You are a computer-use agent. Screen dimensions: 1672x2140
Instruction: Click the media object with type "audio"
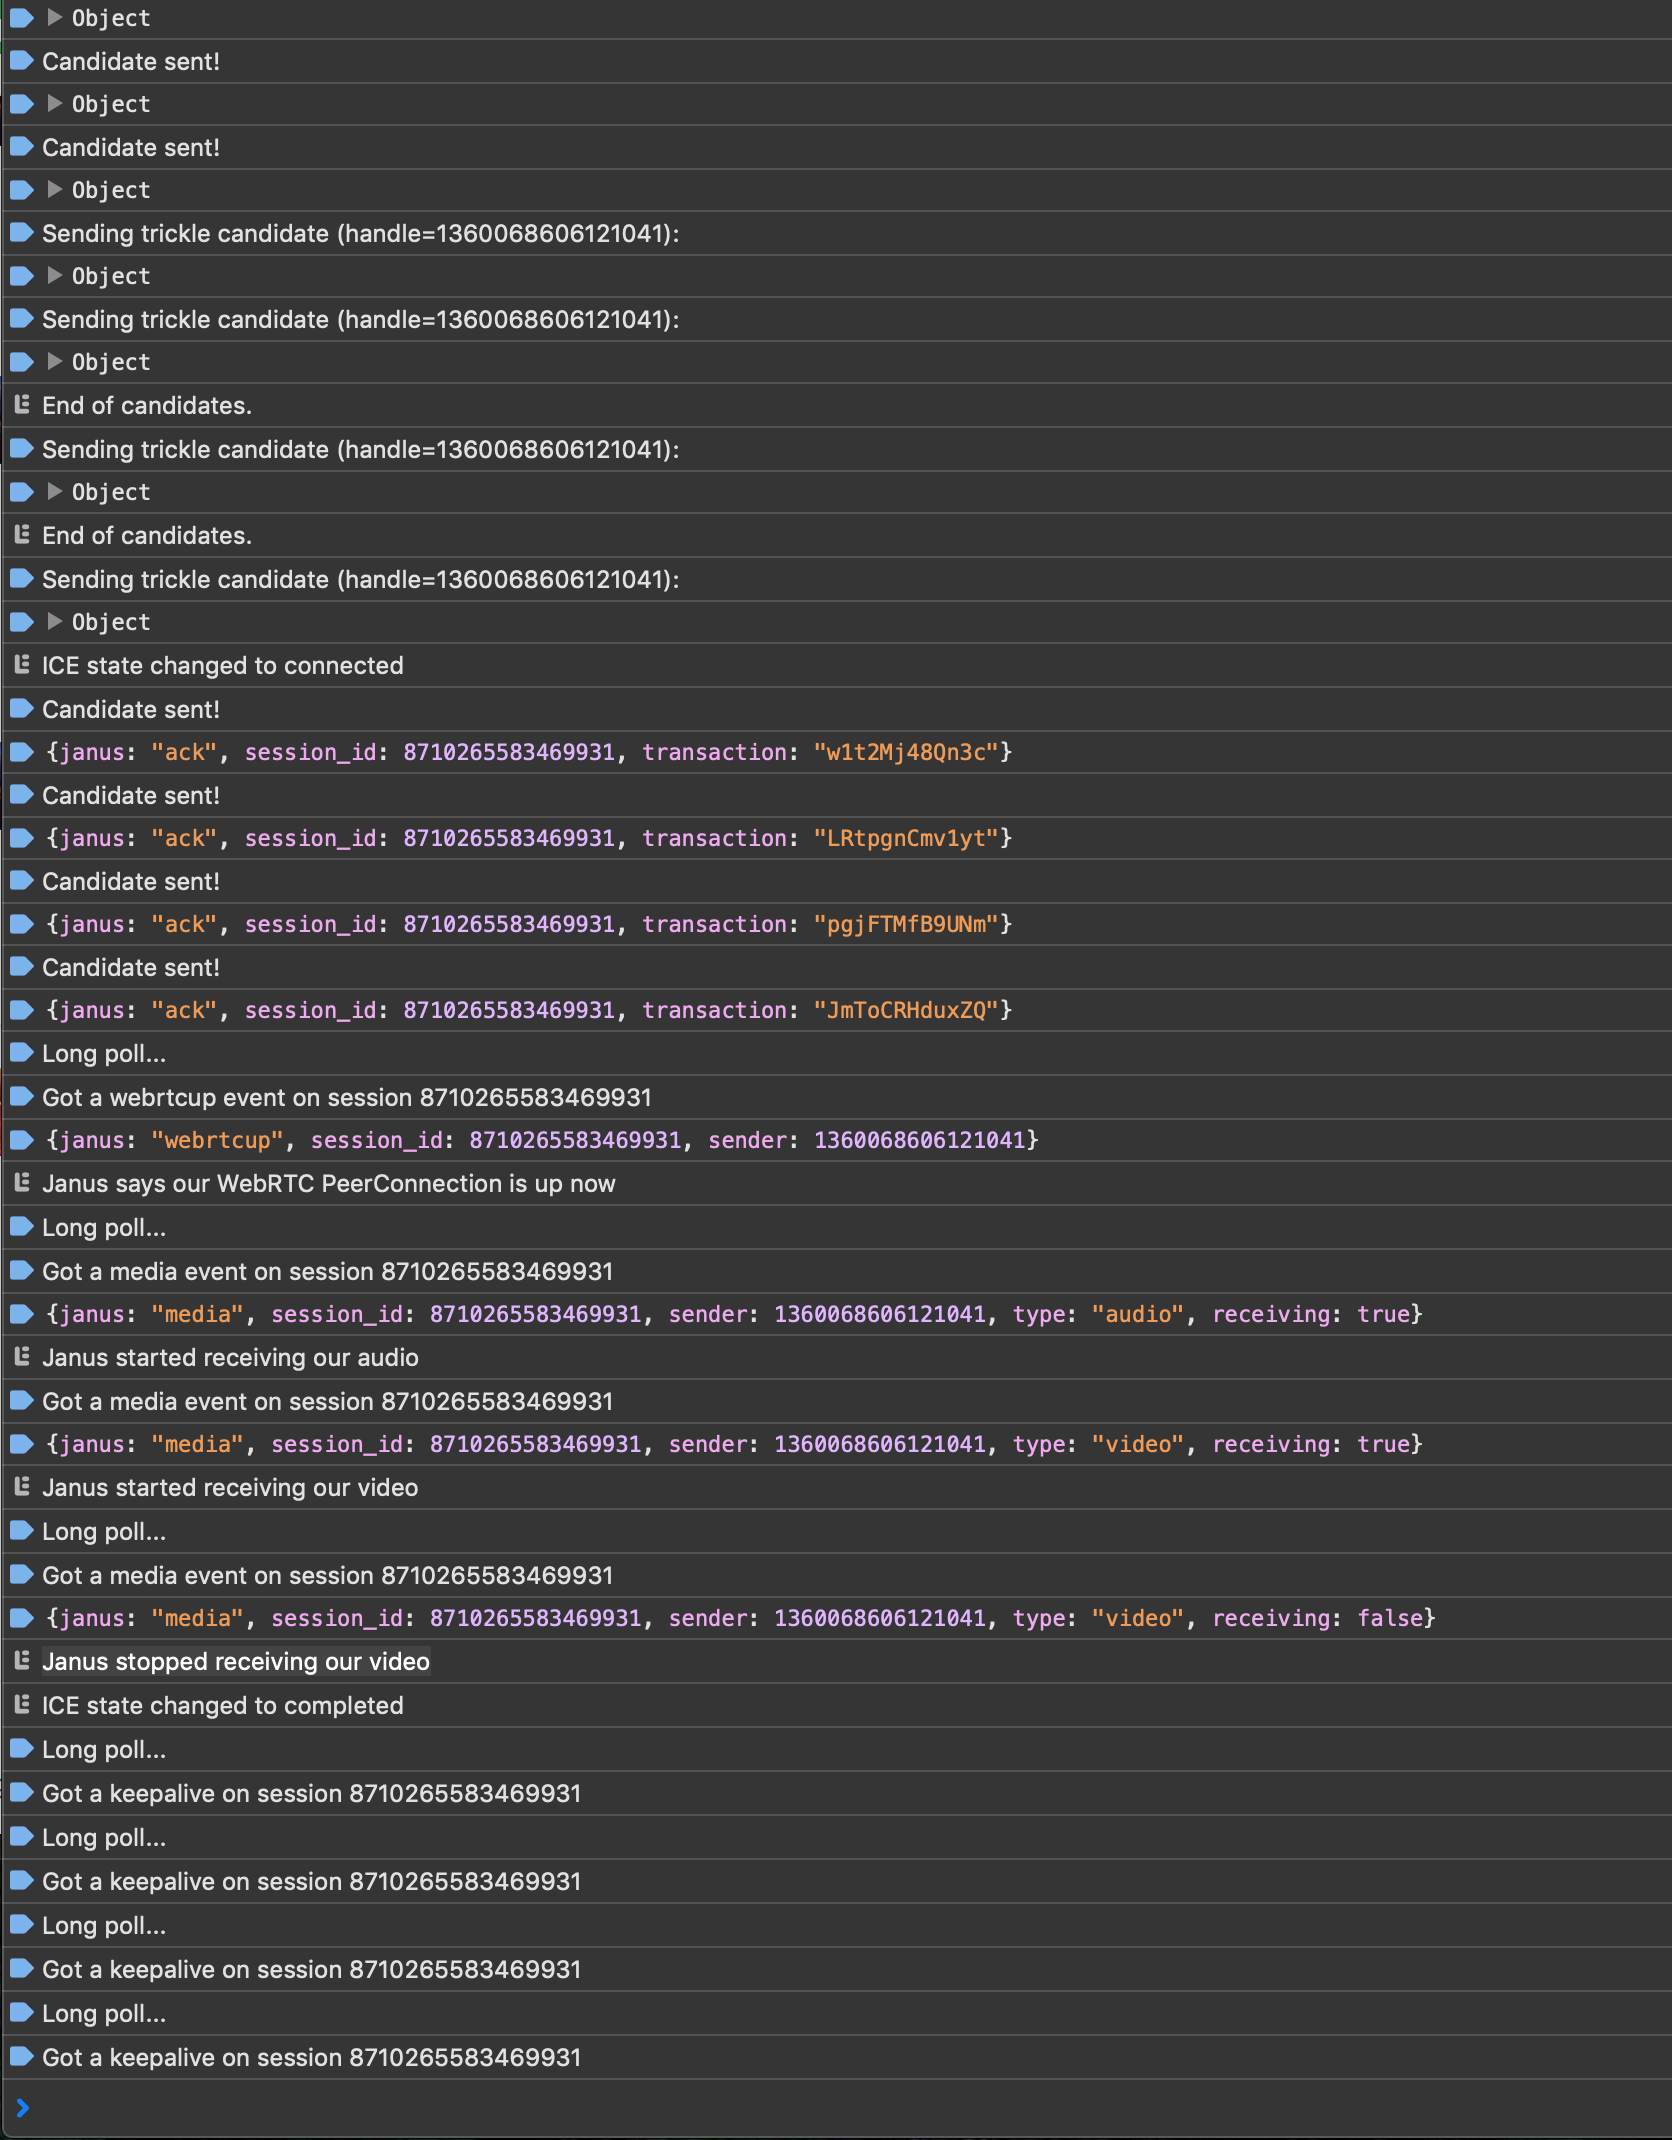[735, 1315]
